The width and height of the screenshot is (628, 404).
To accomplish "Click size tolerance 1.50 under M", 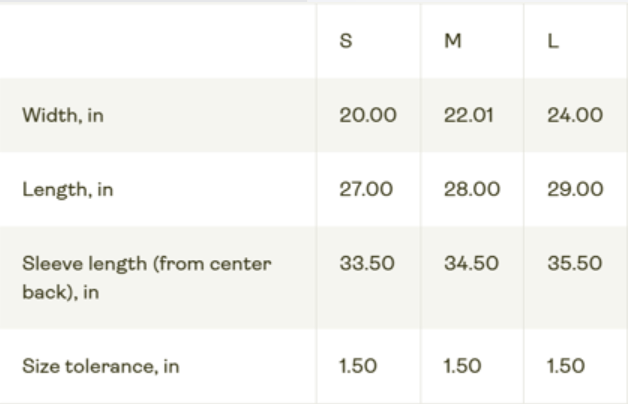I will click(462, 366).
